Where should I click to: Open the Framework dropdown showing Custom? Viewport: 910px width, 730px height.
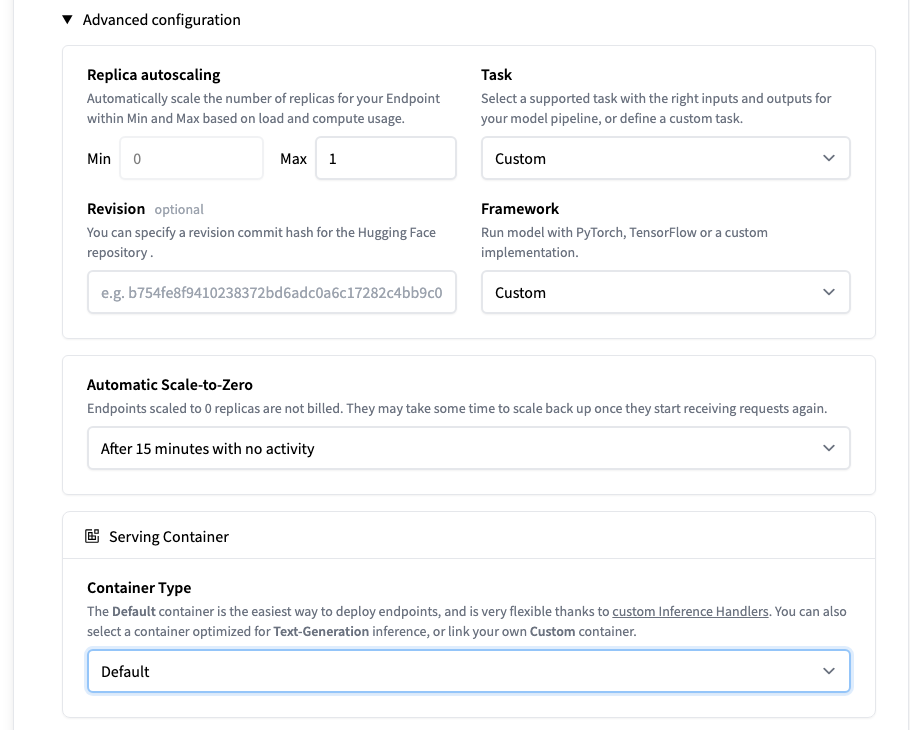click(x=665, y=292)
